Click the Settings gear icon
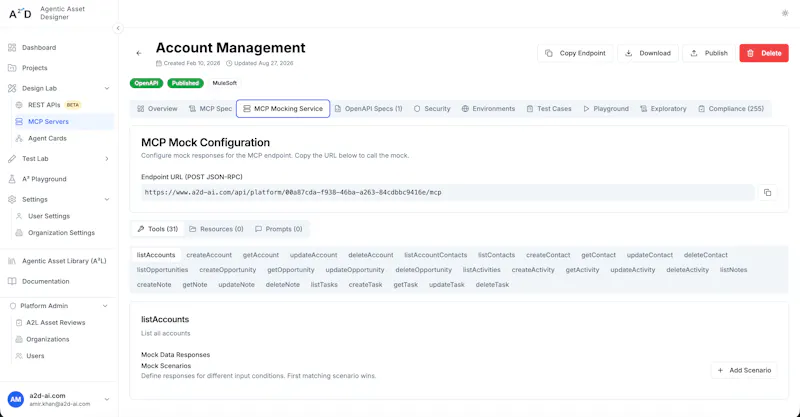Screen dimensions: 800x417 point(12,200)
